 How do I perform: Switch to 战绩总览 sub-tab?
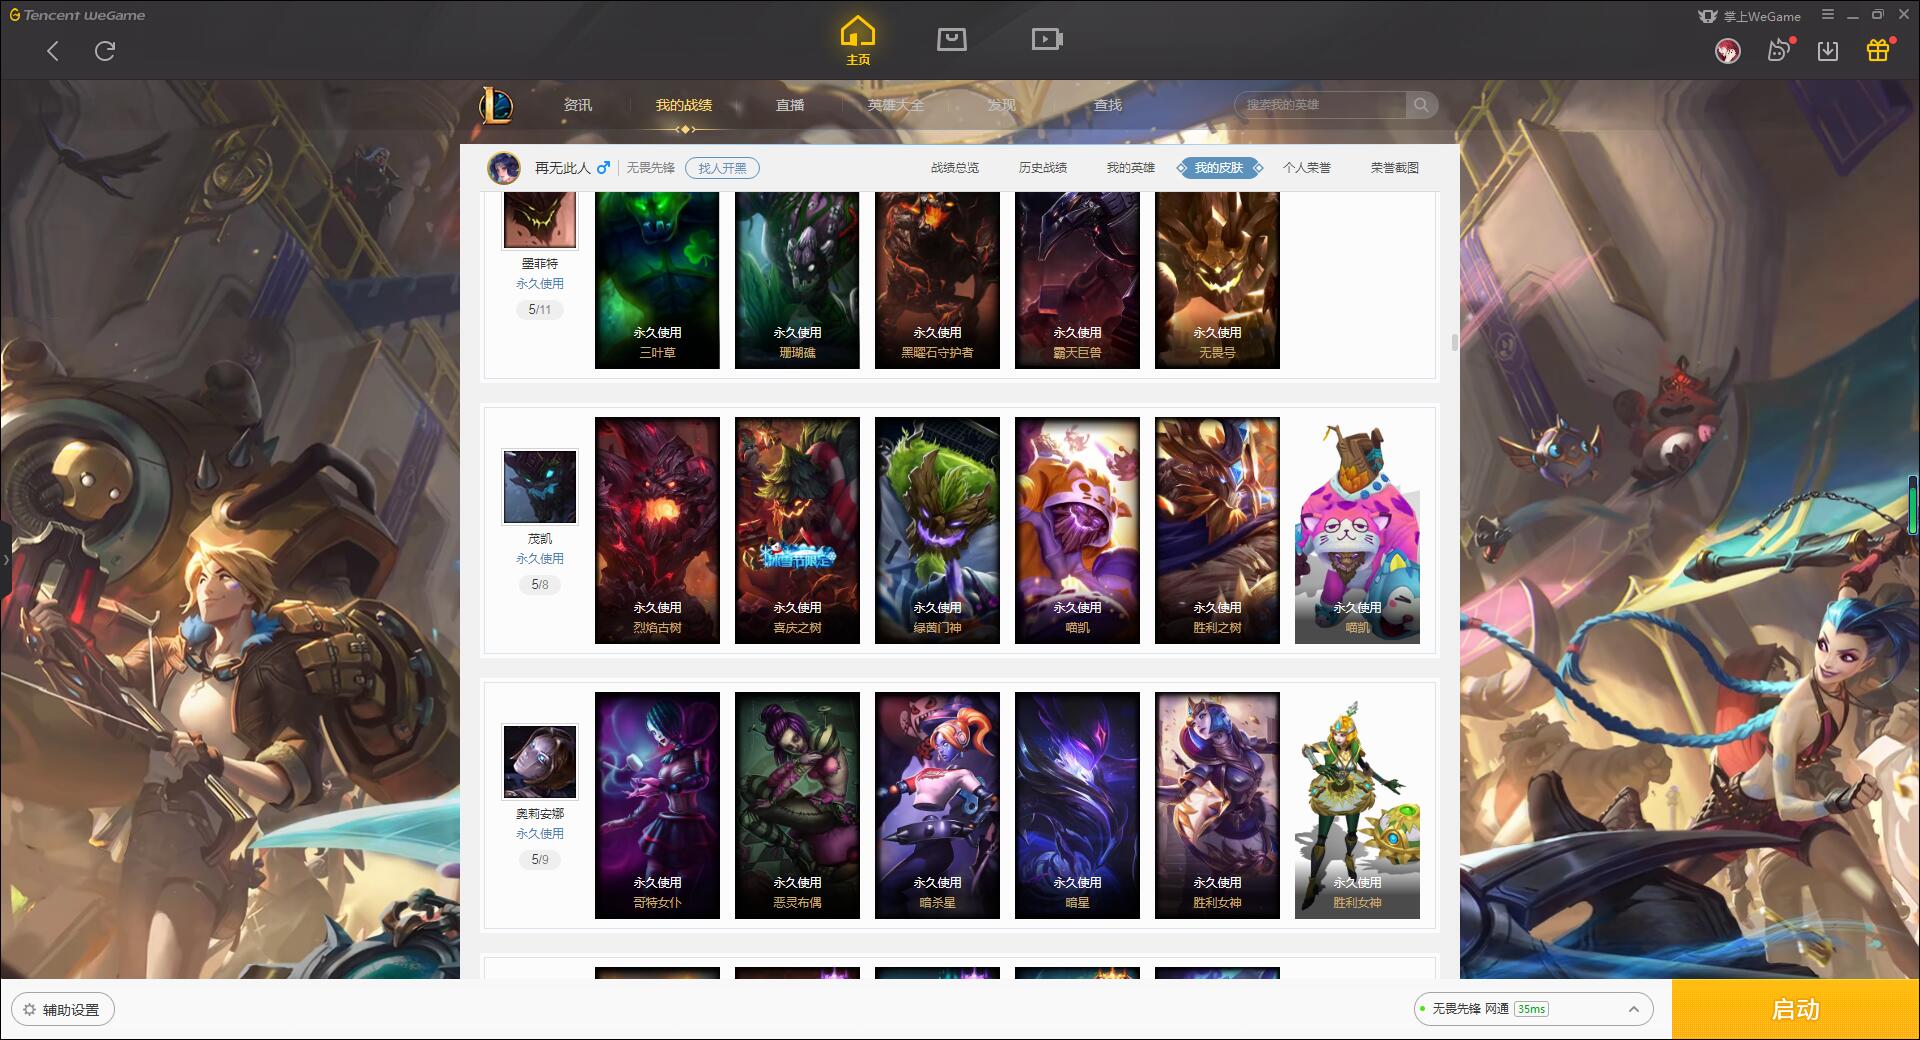[955, 168]
